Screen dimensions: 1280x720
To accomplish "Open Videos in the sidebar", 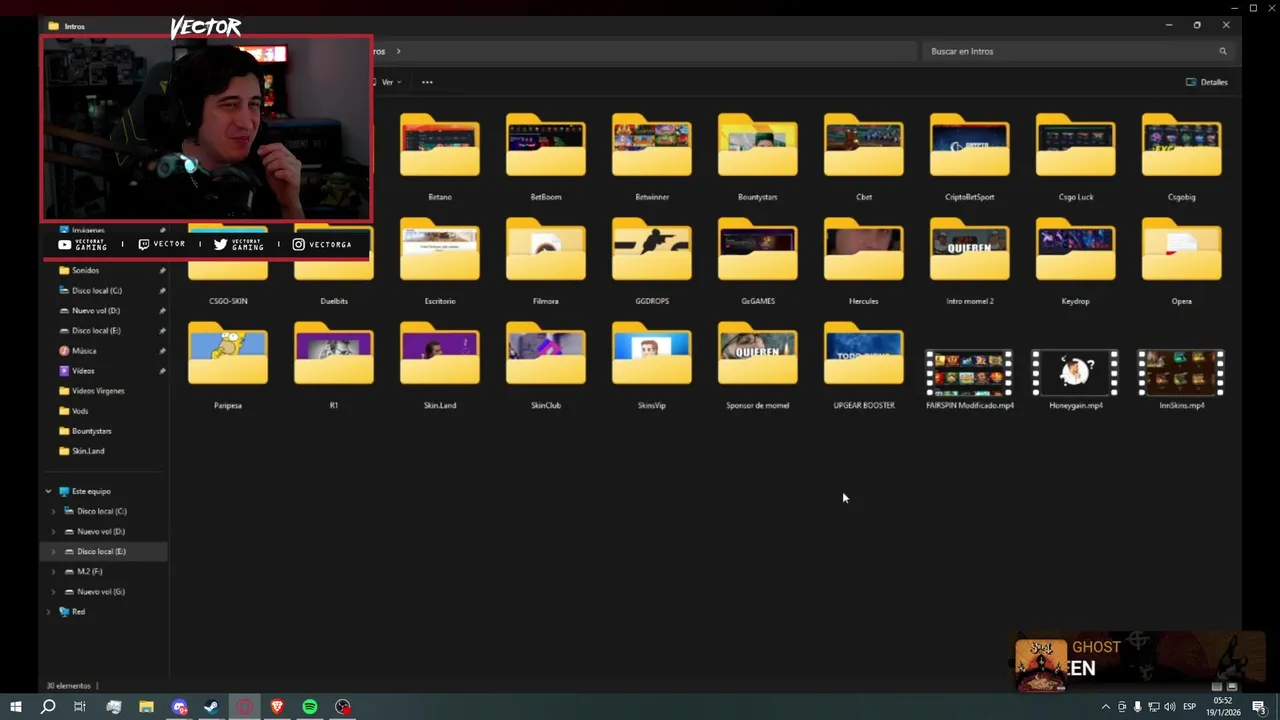I will pyautogui.click(x=83, y=371).
